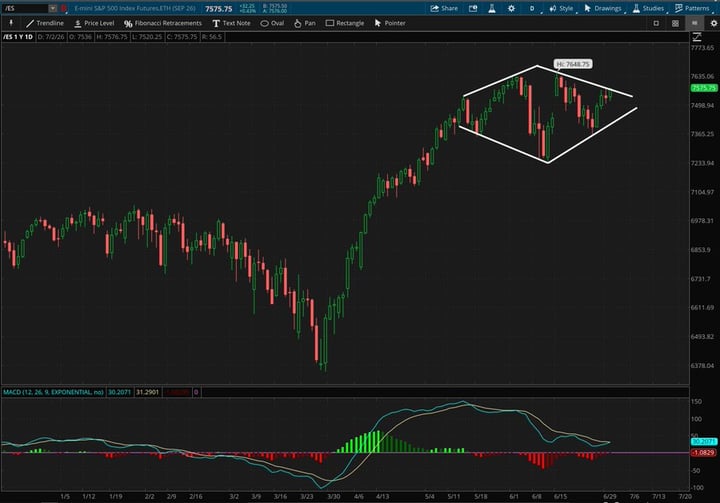The height and width of the screenshot is (503, 720).
Task: Select the Text Note tool
Action: 231,23
